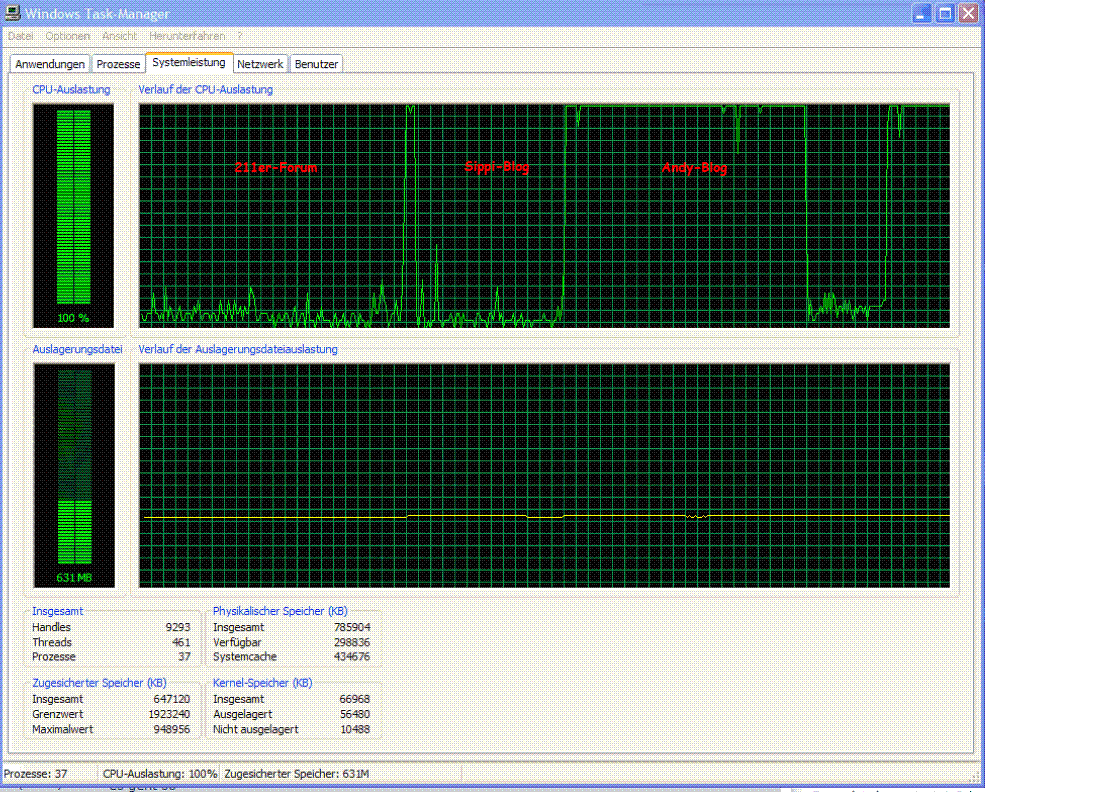Open the Optionen menu
Image resolution: width=1102 pixels, height=792 pixels.
coord(67,35)
